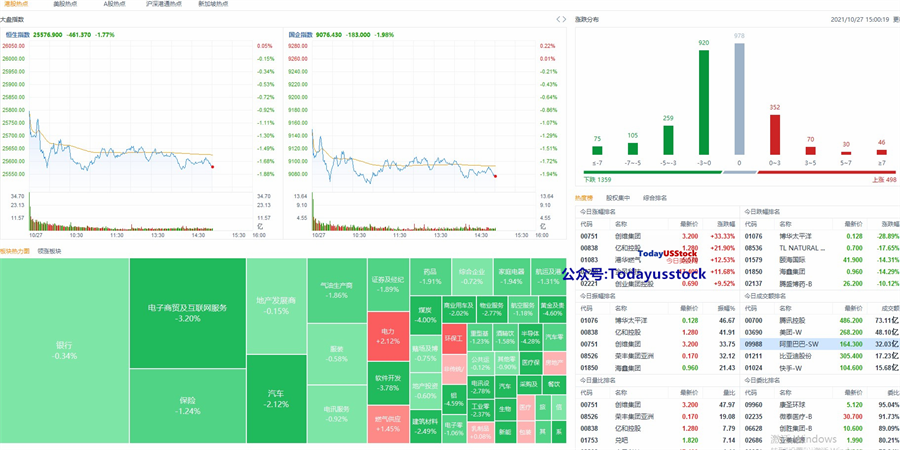Select the 腾讯控股 00700 row
The image size is (900, 450).
820,320
